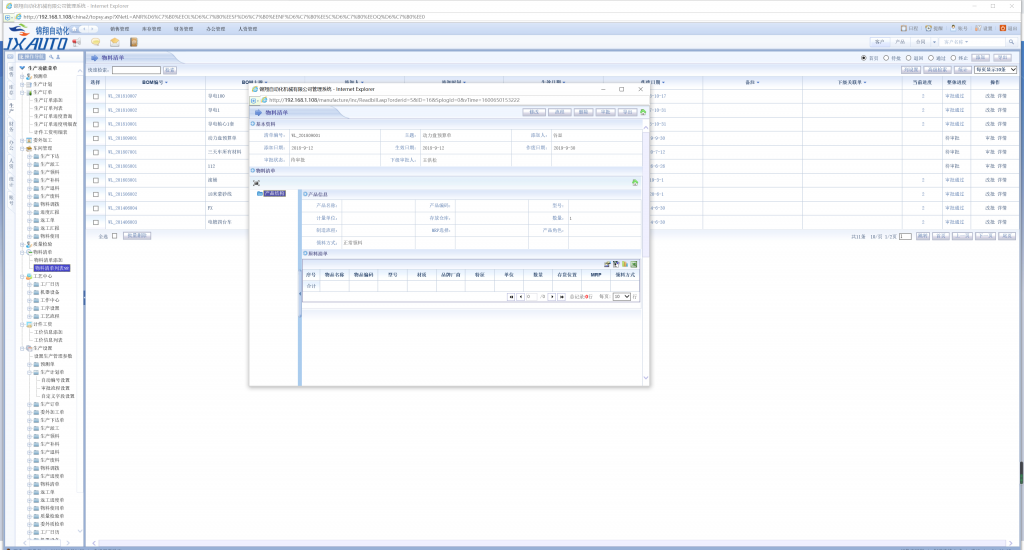This screenshot has height=550, width=1024.
Task: Click the fullscreen expand icon in popup
Action: point(257,182)
